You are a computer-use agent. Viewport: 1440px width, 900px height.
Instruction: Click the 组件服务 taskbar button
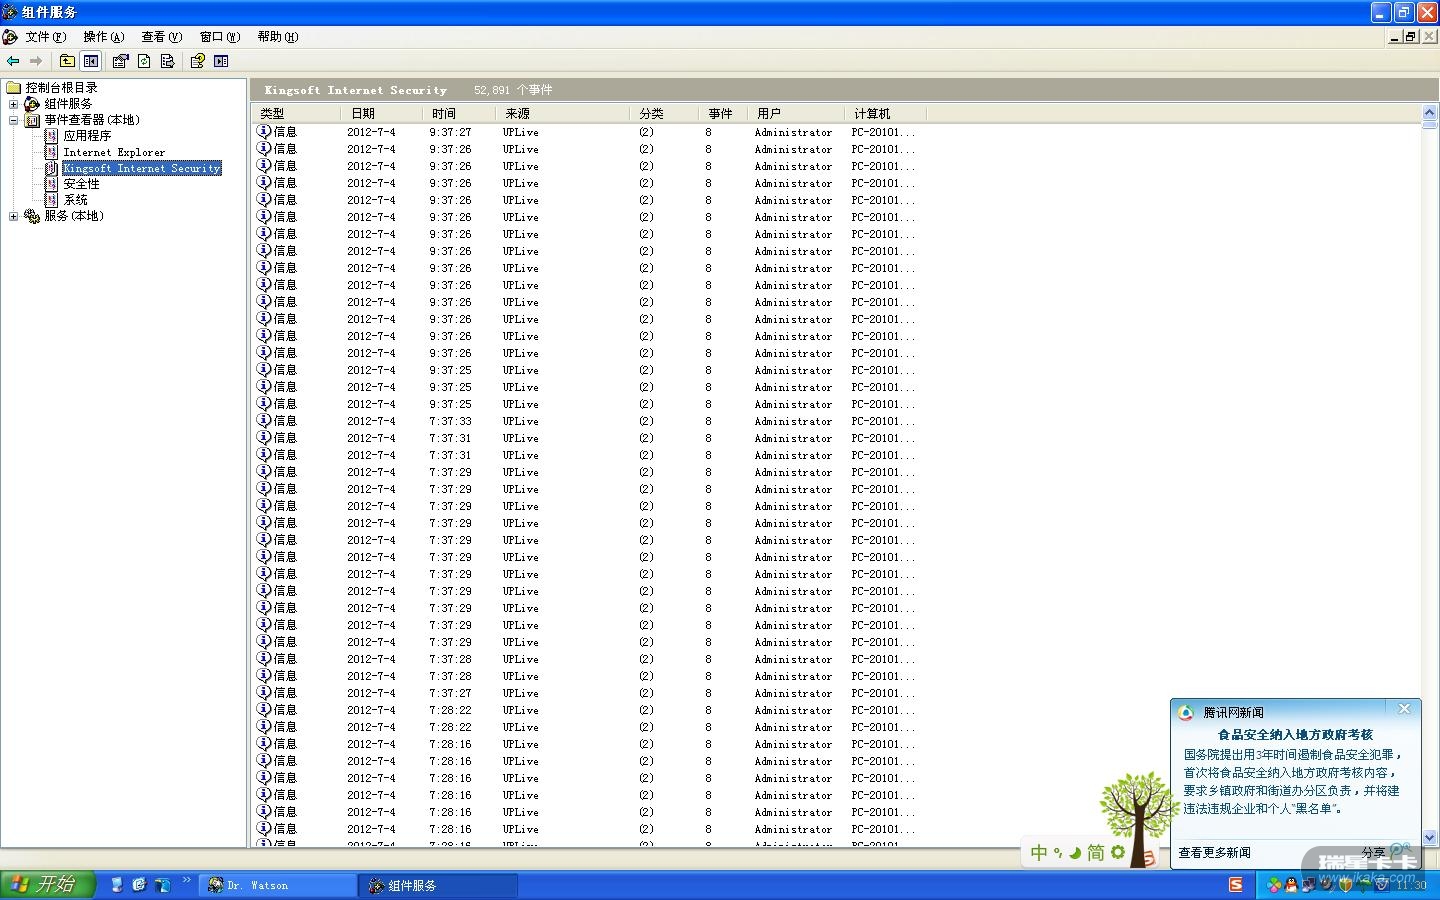pyautogui.click(x=439, y=885)
